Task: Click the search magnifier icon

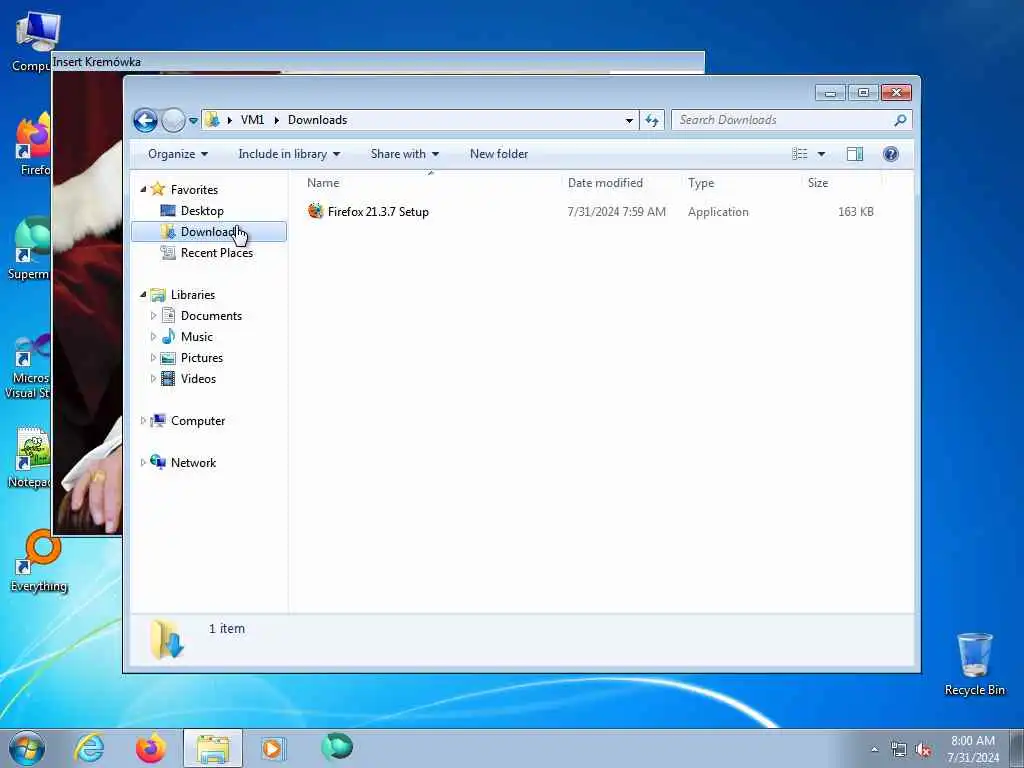Action: click(901, 120)
